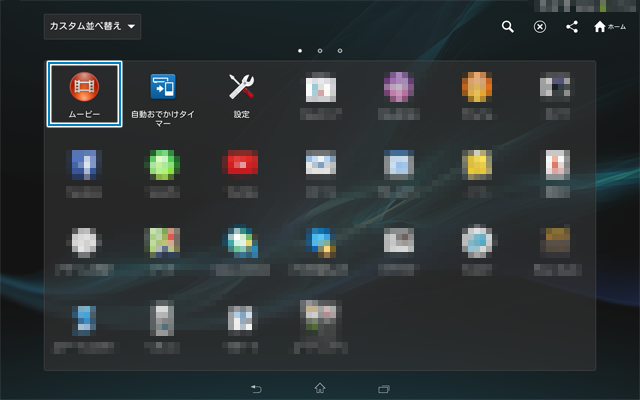
Task: Show recent apps from navigation bar
Action: pos(383,387)
